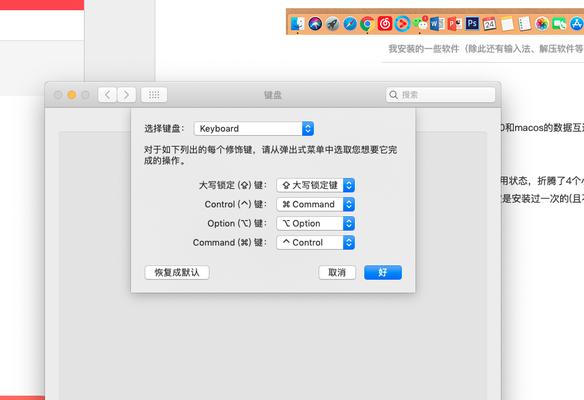The height and width of the screenshot is (400, 584).
Task: Open the Control key mapping dropdown
Action: tap(315, 204)
